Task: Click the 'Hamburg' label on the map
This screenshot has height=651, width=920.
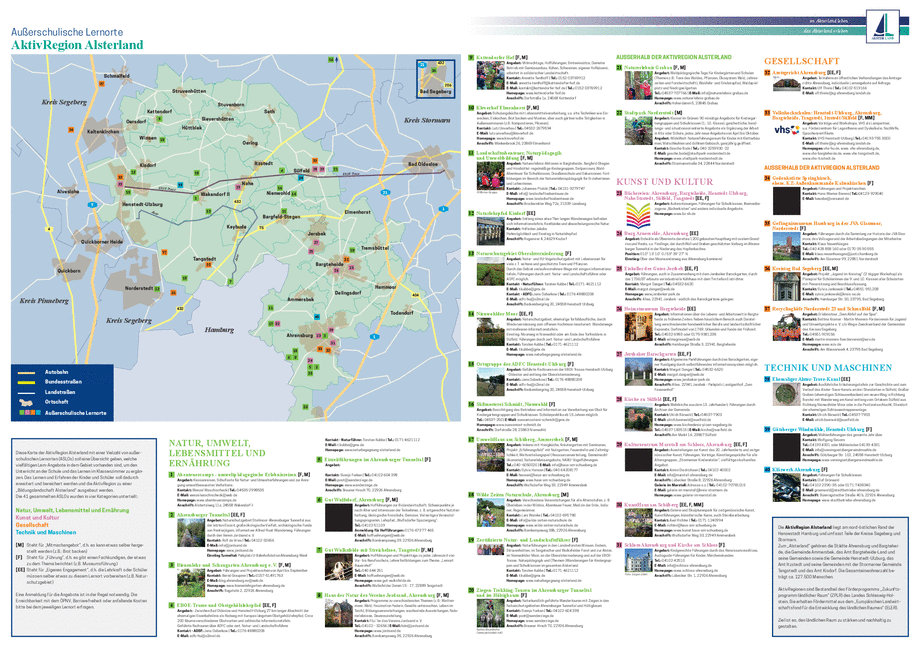Action: [x=219, y=330]
